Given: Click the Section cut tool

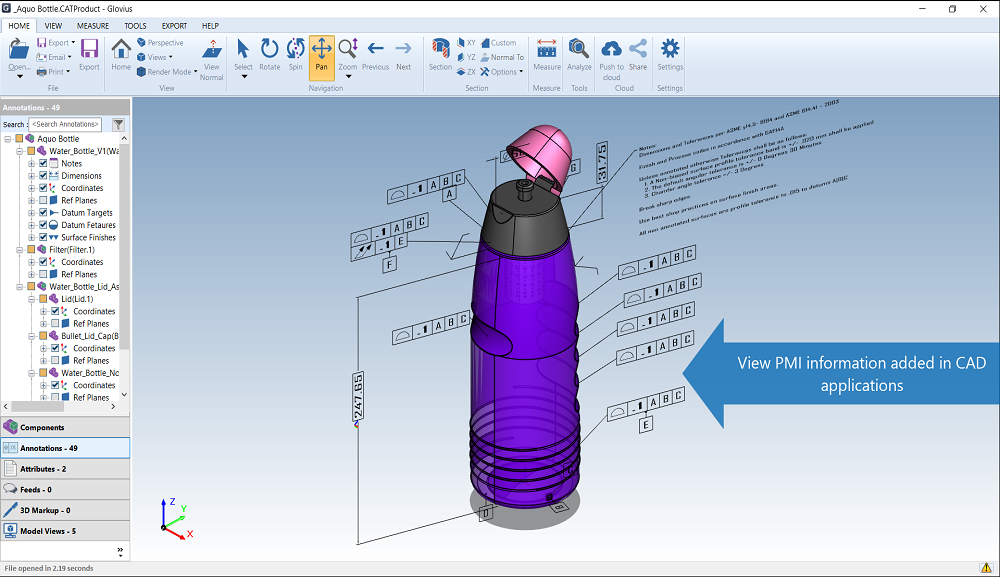Looking at the screenshot, I should click(x=440, y=54).
